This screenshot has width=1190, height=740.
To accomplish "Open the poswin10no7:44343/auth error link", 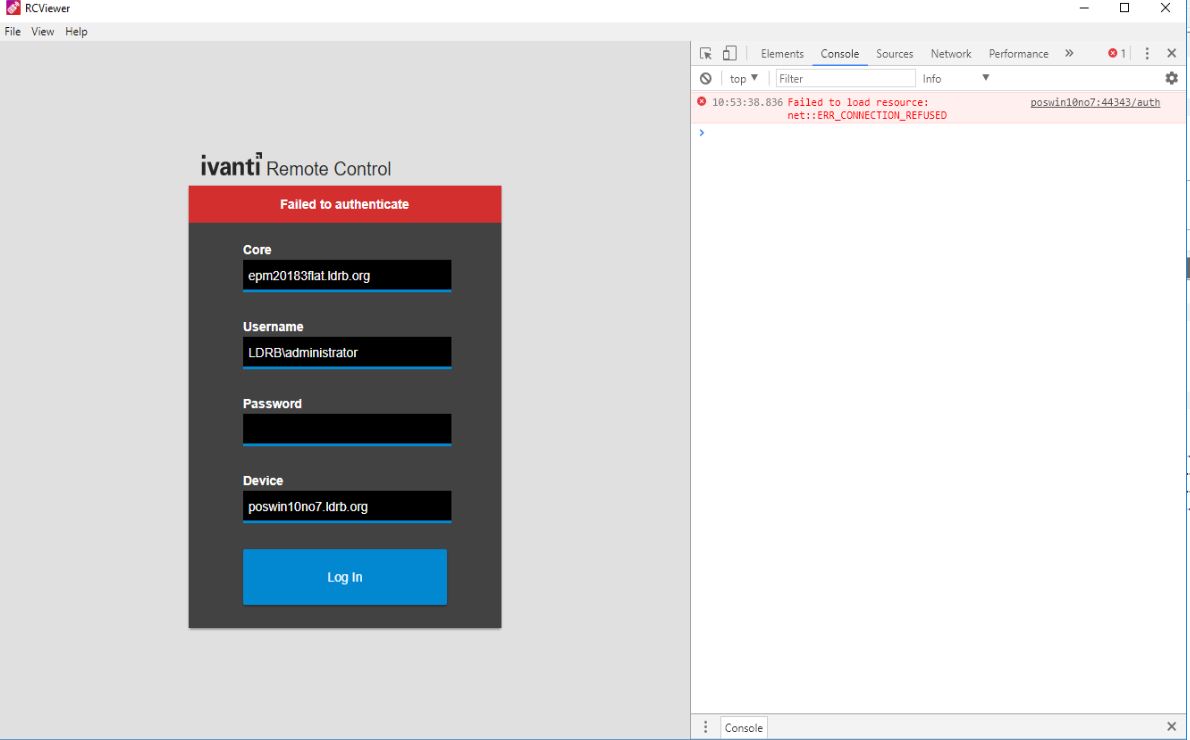I will coord(1095,101).
